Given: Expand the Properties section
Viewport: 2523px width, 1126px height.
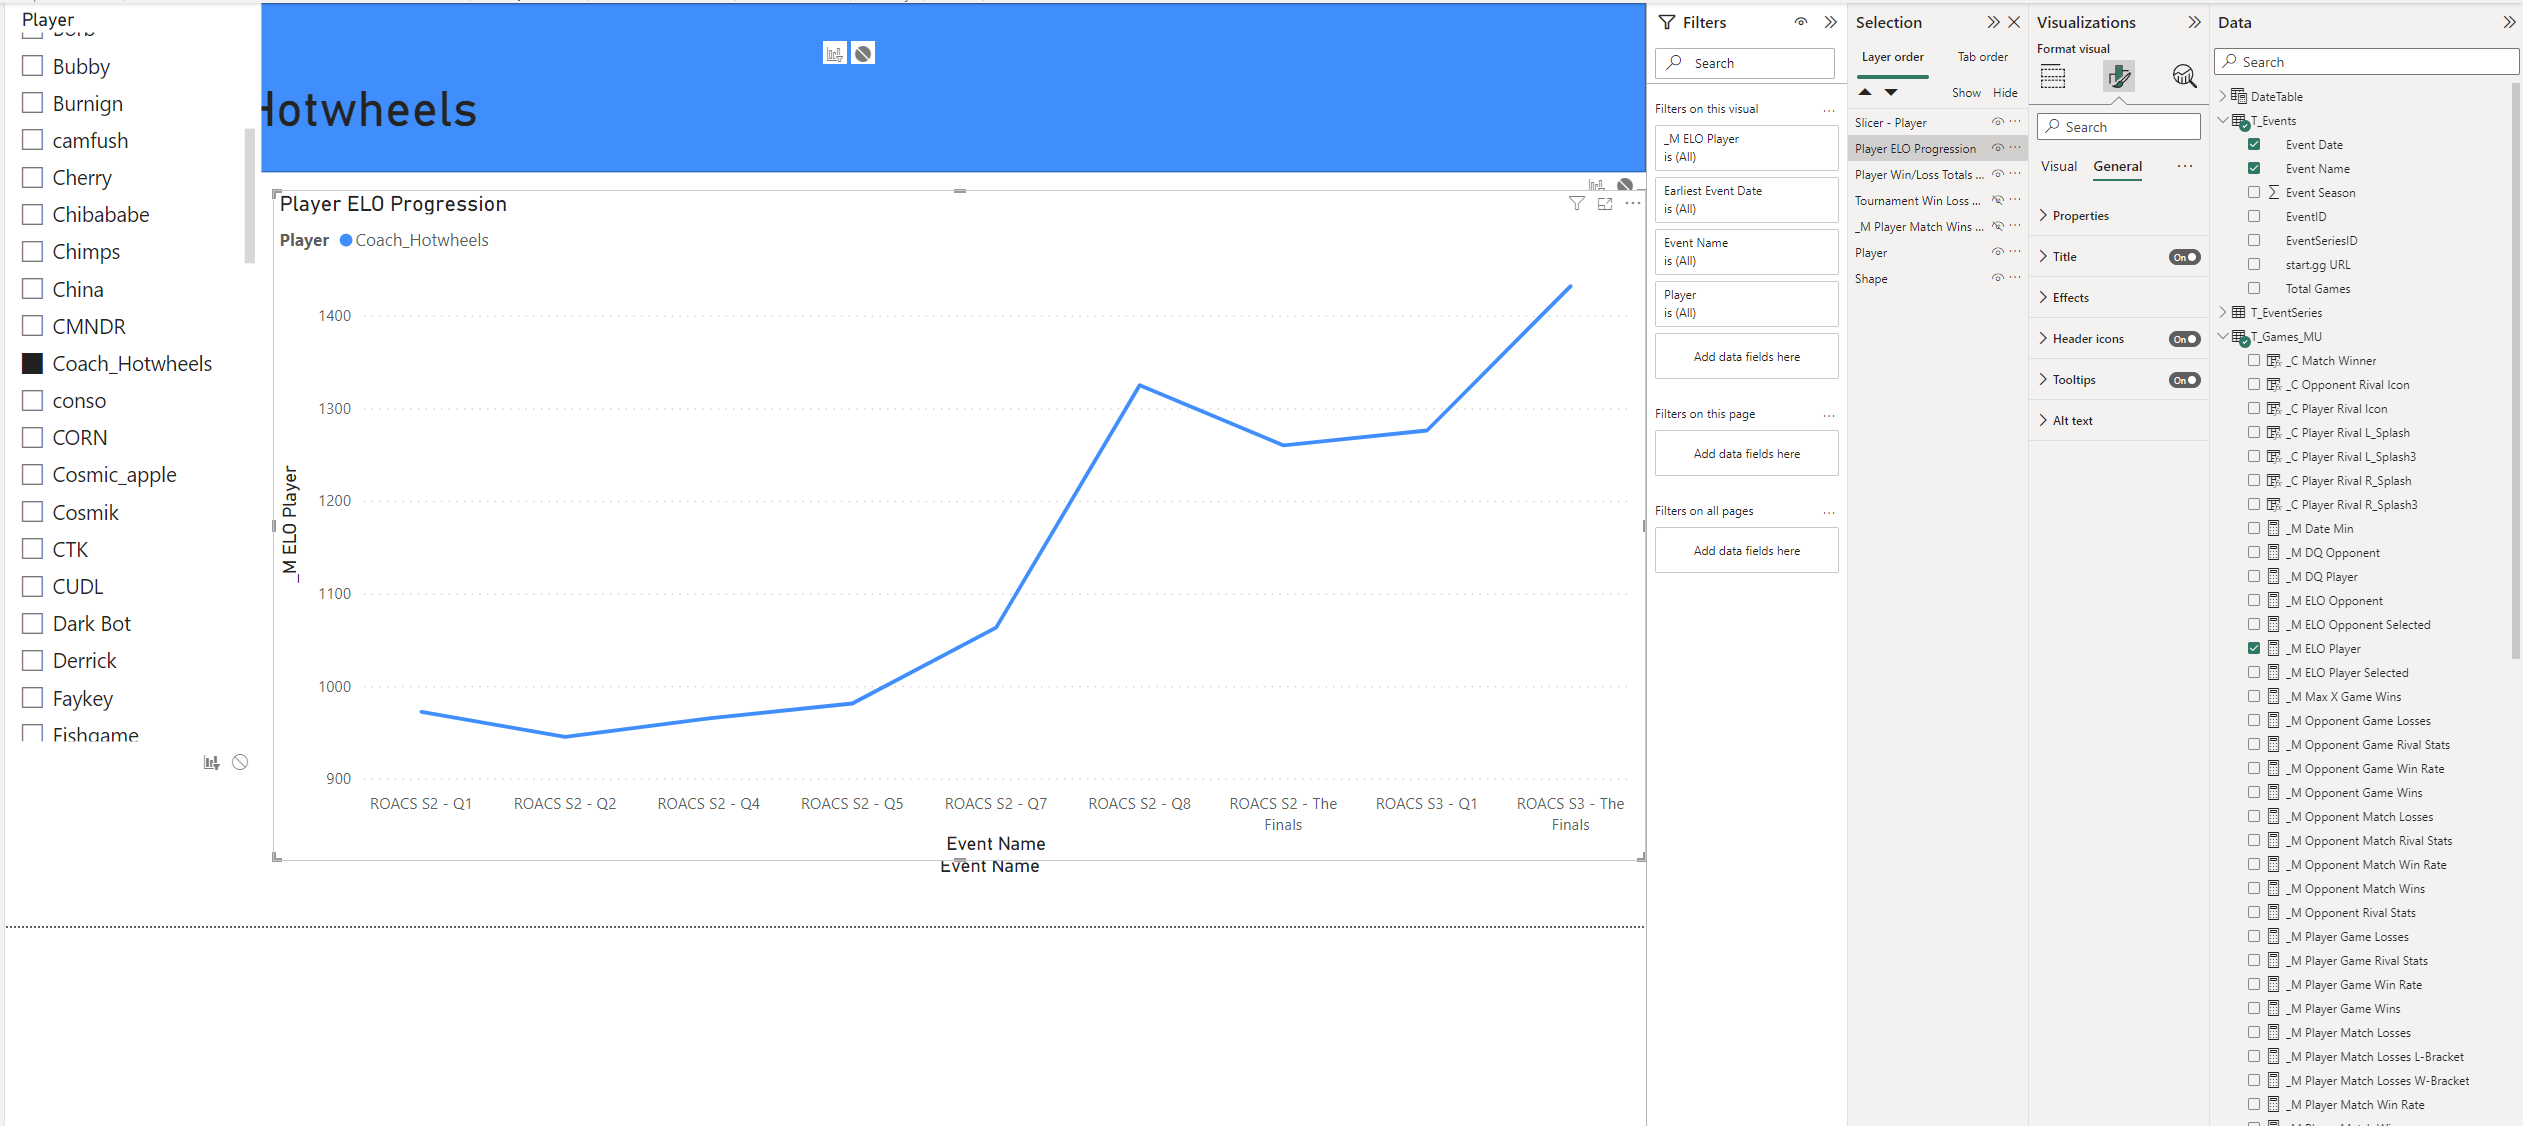Looking at the screenshot, I should tap(2043, 215).
